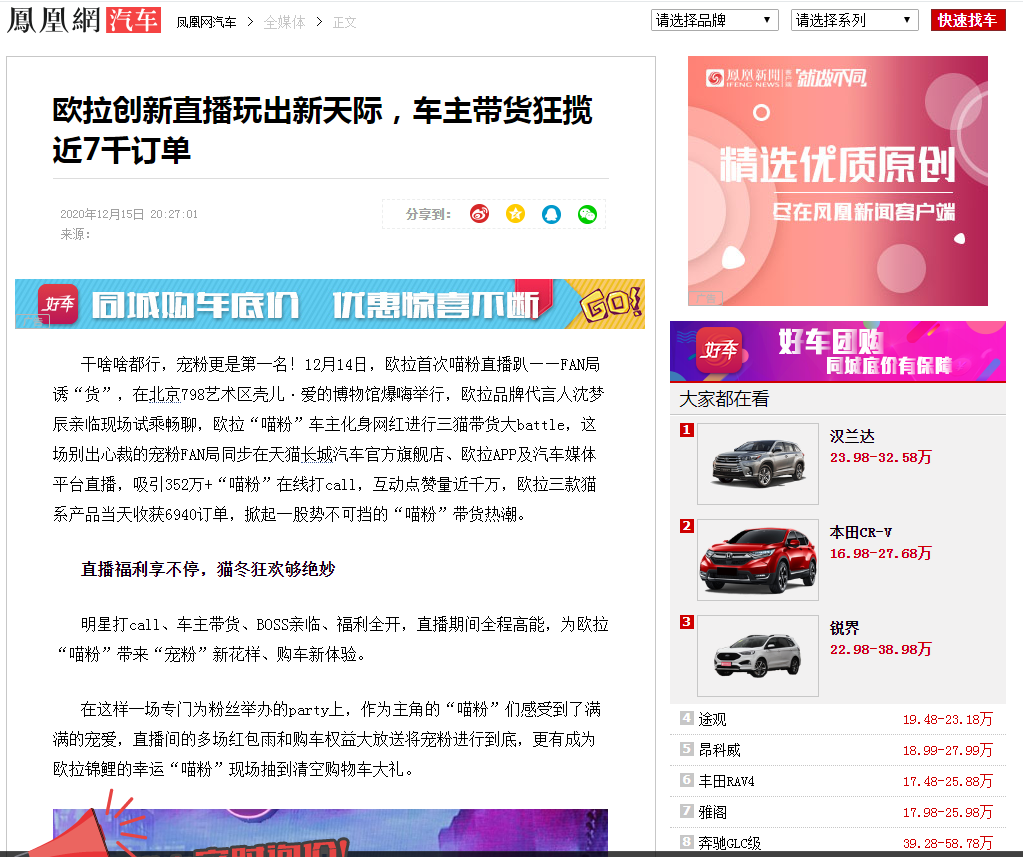Open the 凤凰网 logo at top left

point(53,20)
